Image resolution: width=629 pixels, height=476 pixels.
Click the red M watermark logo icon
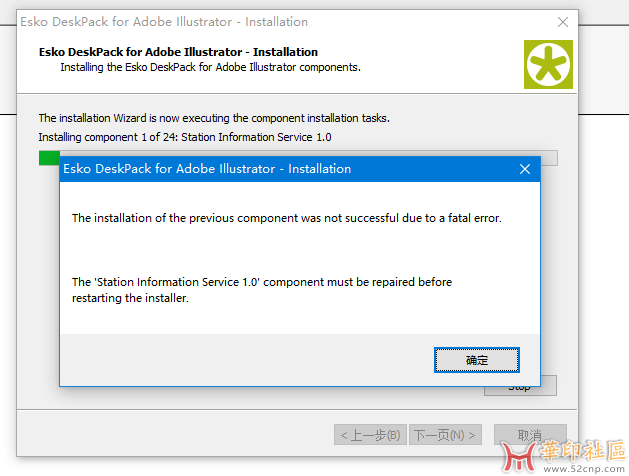pos(519,456)
